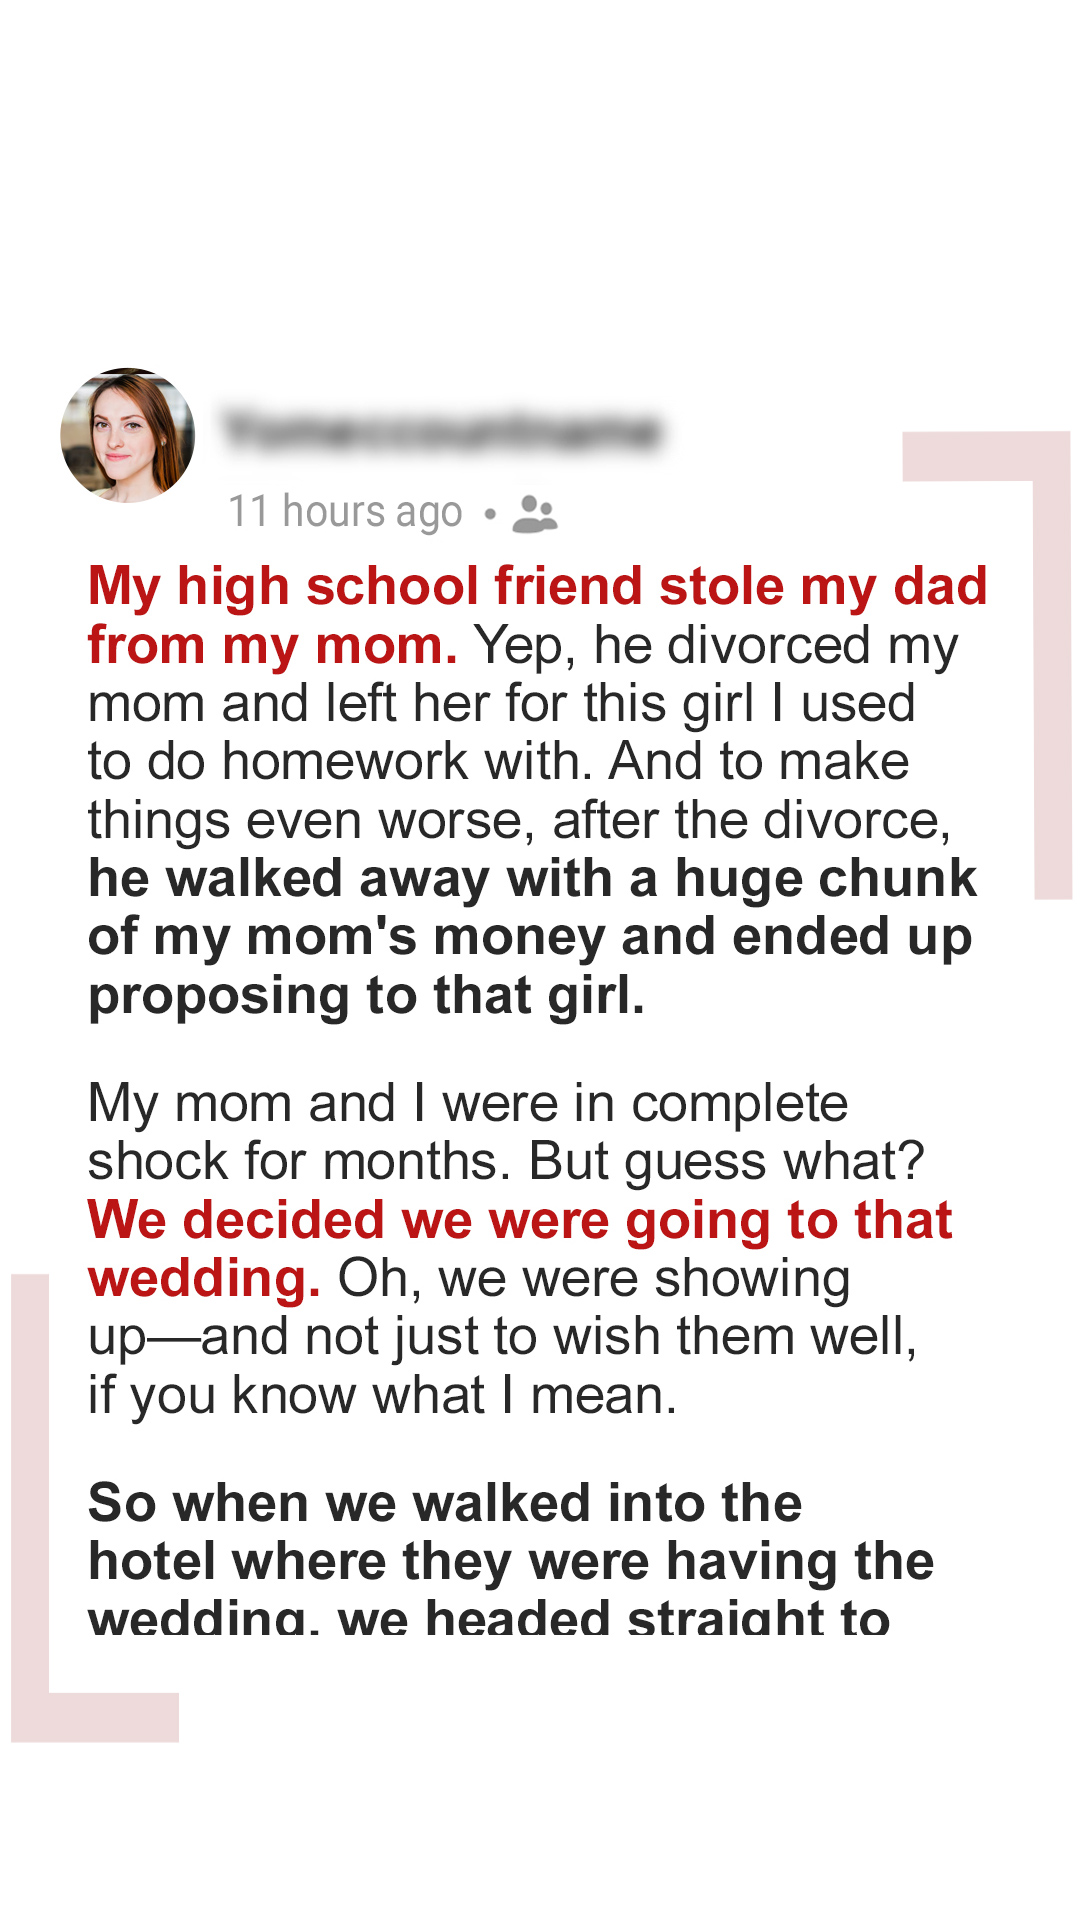Click bold line "hotel where they were having the"
Image resolution: width=1080 pixels, height=1920 pixels.
point(511,1562)
